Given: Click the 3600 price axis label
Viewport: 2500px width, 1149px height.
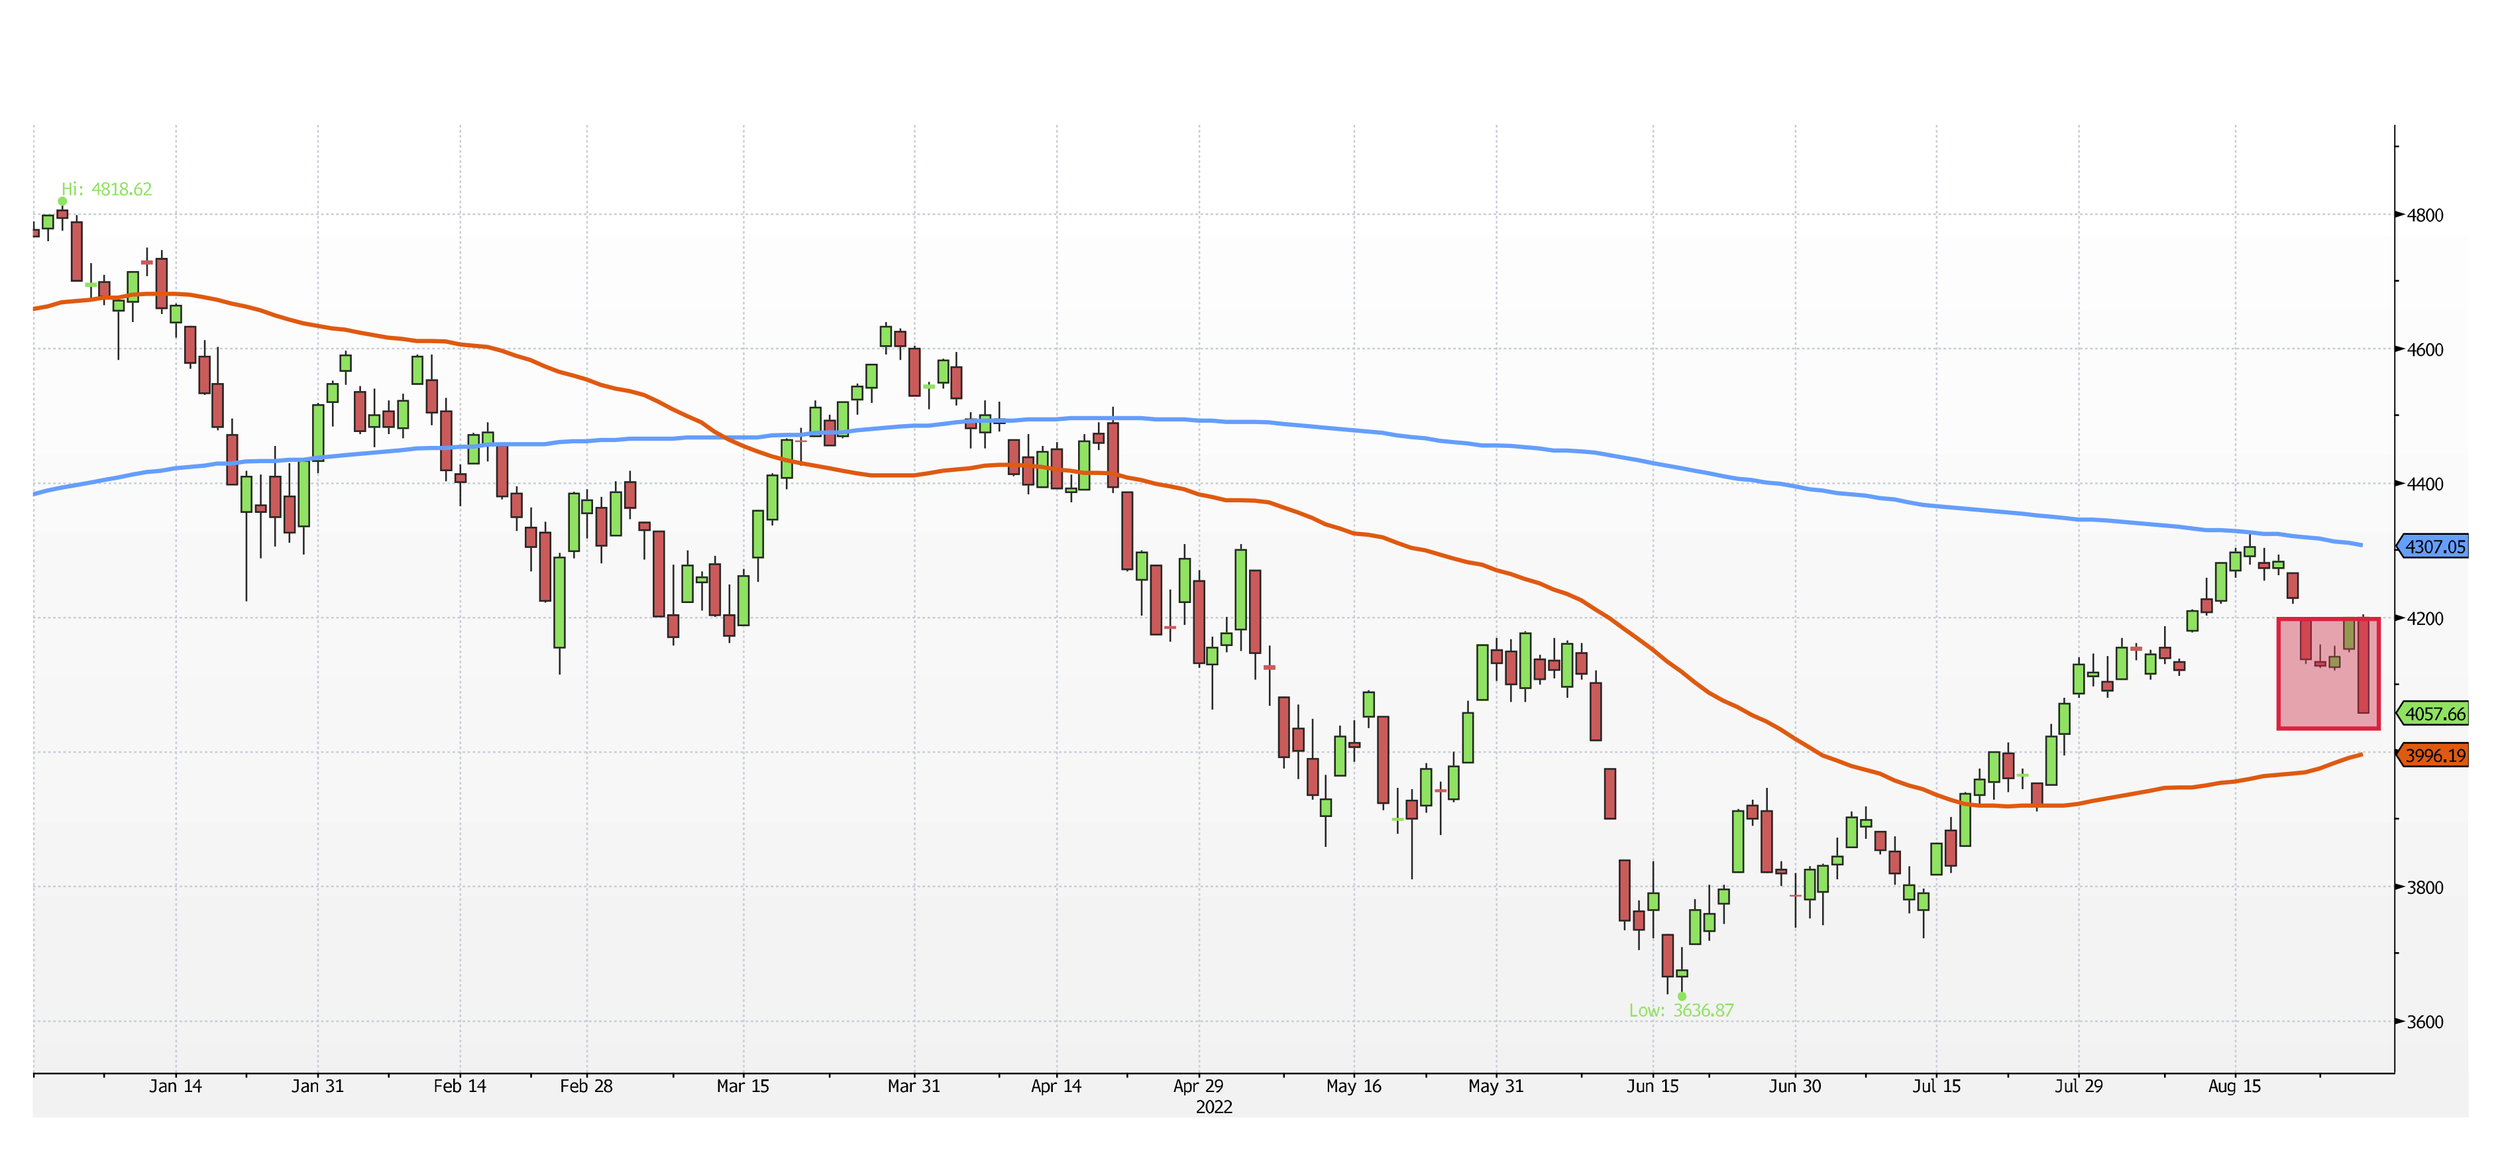Looking at the screenshot, I should (x=2425, y=1022).
